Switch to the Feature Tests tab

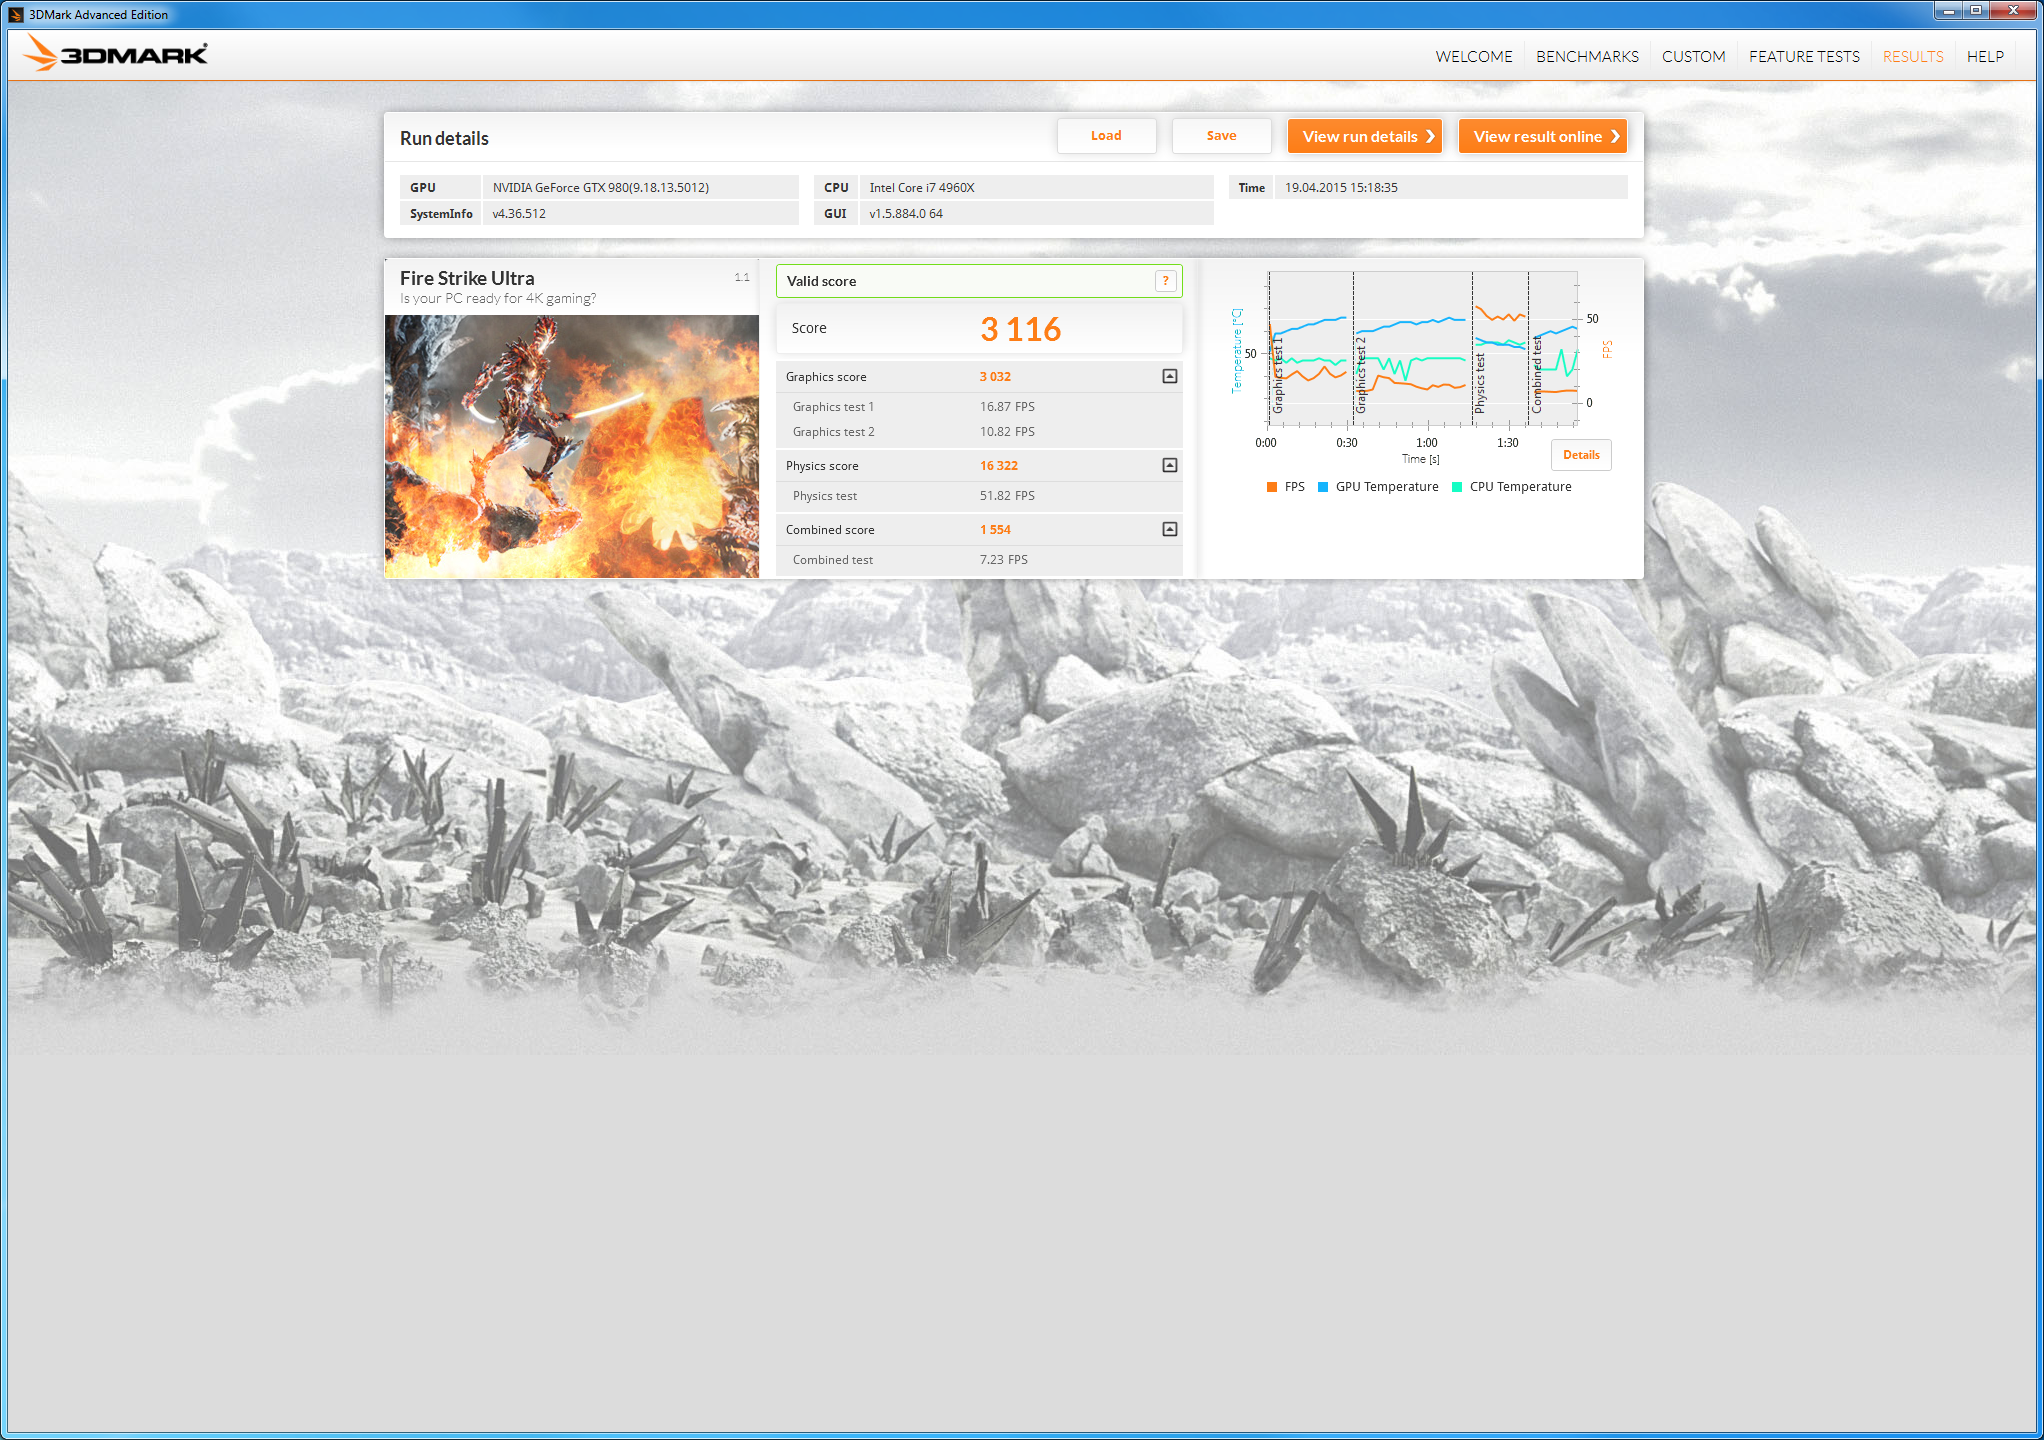[x=1804, y=57]
